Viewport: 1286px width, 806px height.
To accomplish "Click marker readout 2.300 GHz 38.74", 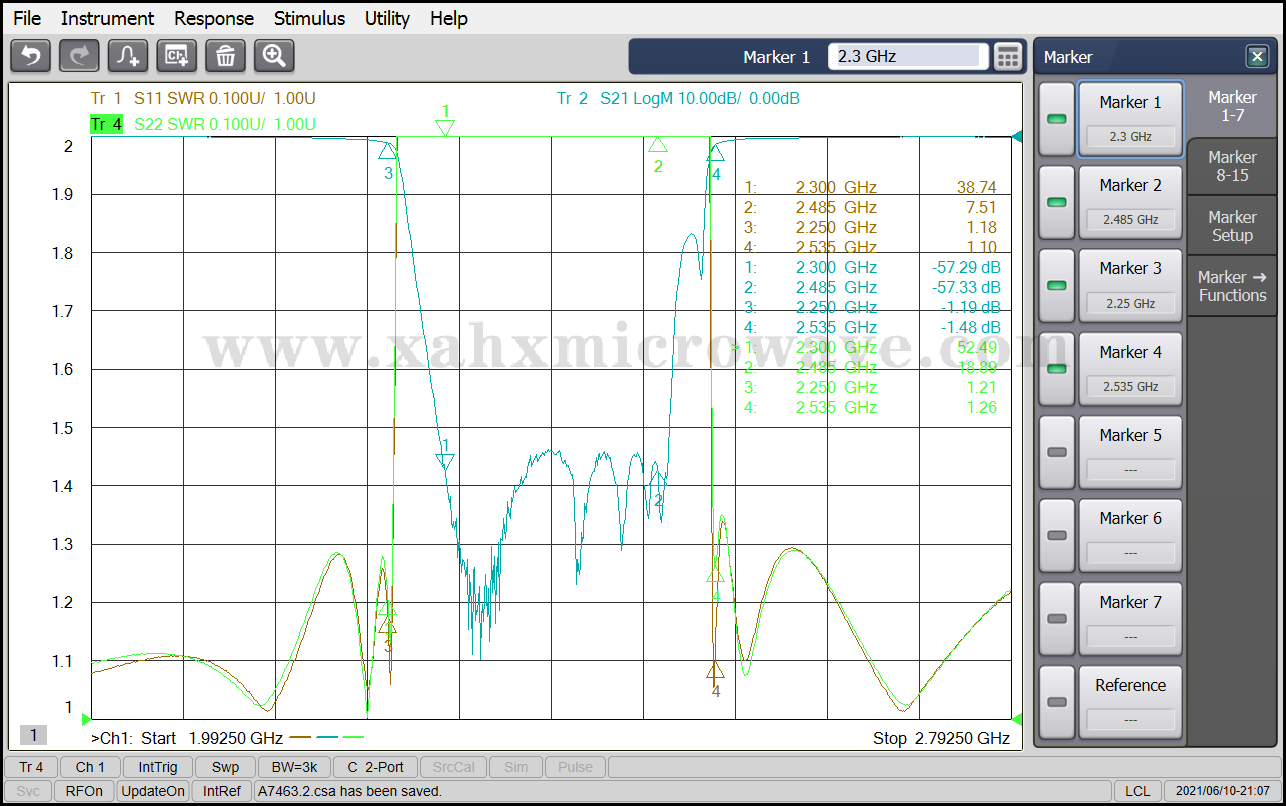I will click(x=871, y=187).
